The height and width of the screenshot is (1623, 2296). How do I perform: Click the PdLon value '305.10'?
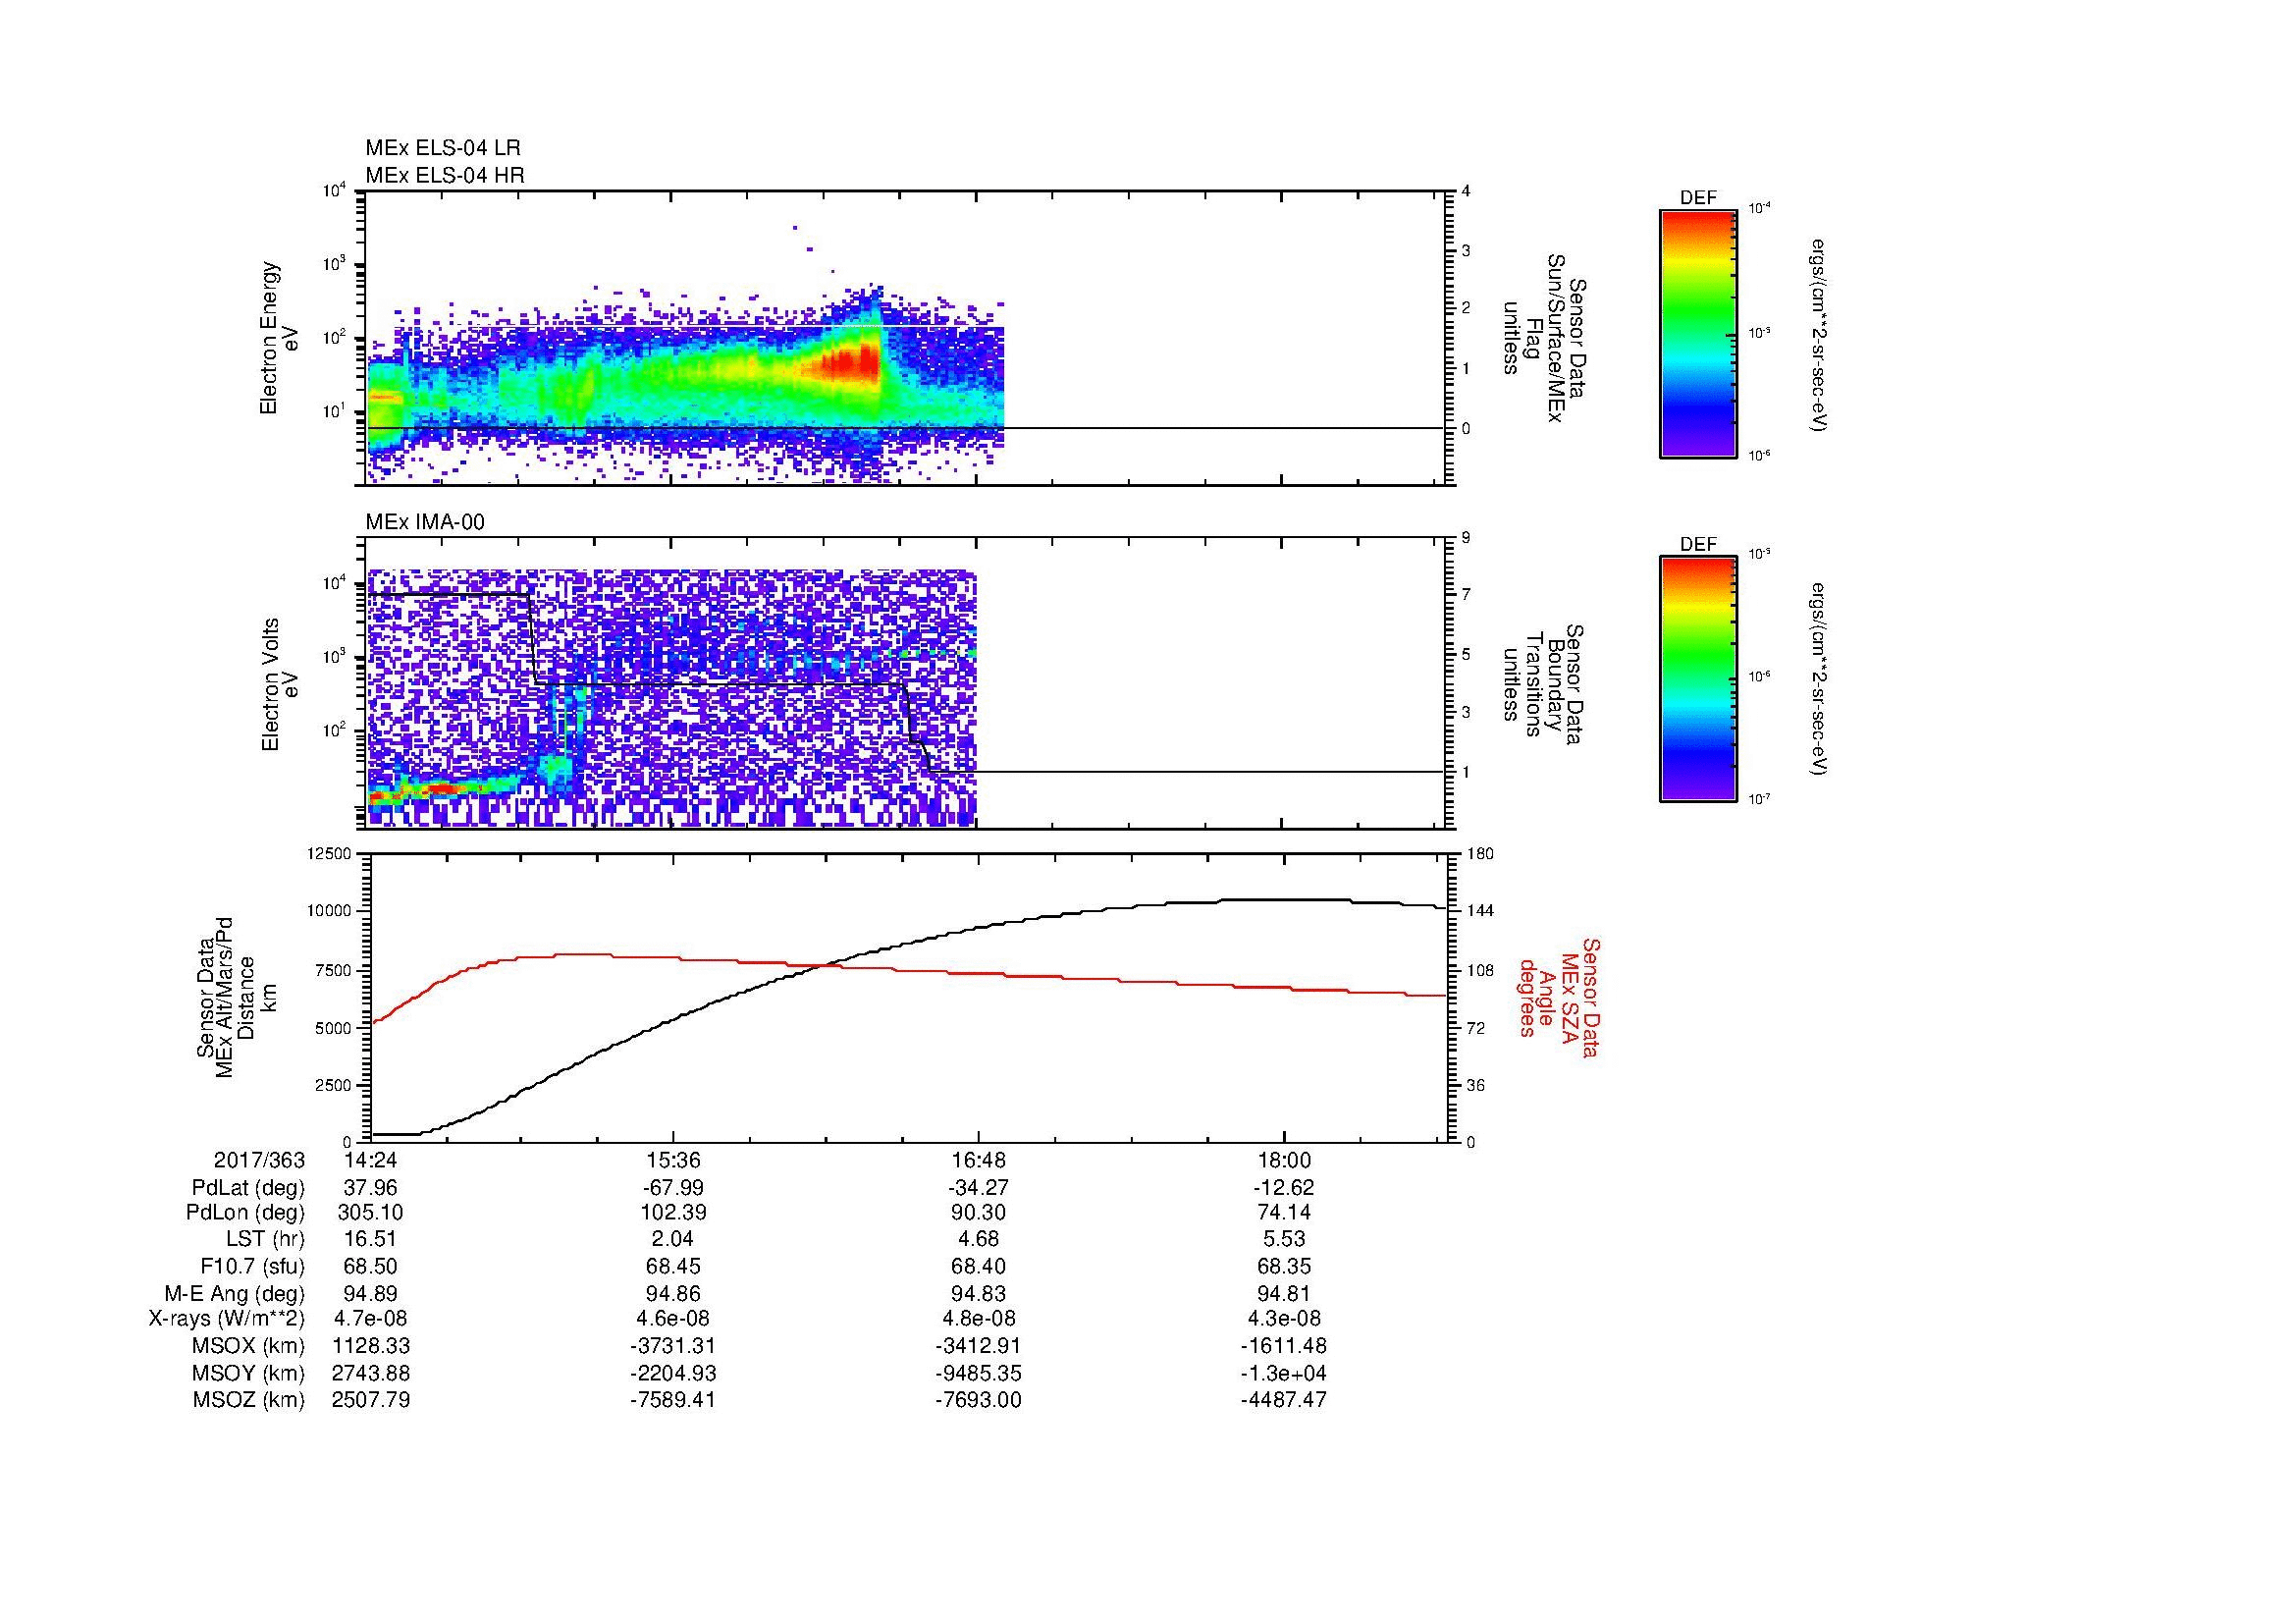371,1212
